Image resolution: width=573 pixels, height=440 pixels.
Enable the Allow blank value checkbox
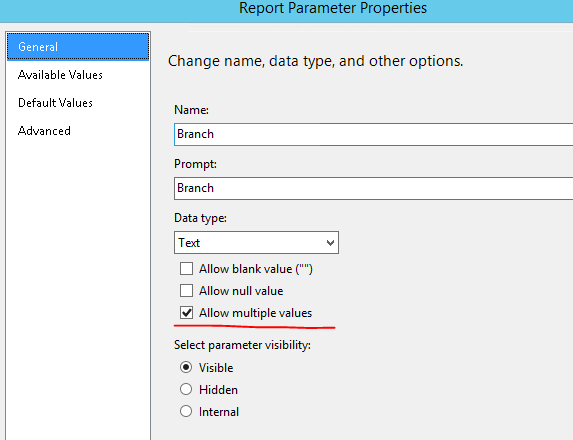pyautogui.click(x=186, y=269)
